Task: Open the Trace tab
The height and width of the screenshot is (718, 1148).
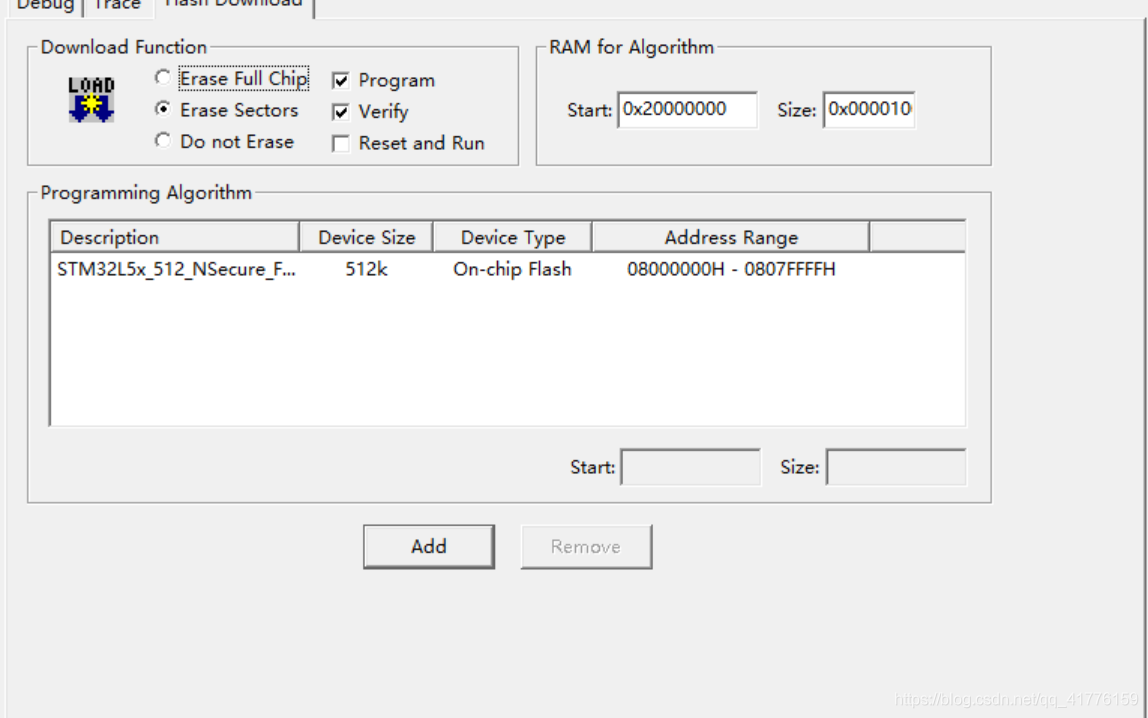Action: 117,6
